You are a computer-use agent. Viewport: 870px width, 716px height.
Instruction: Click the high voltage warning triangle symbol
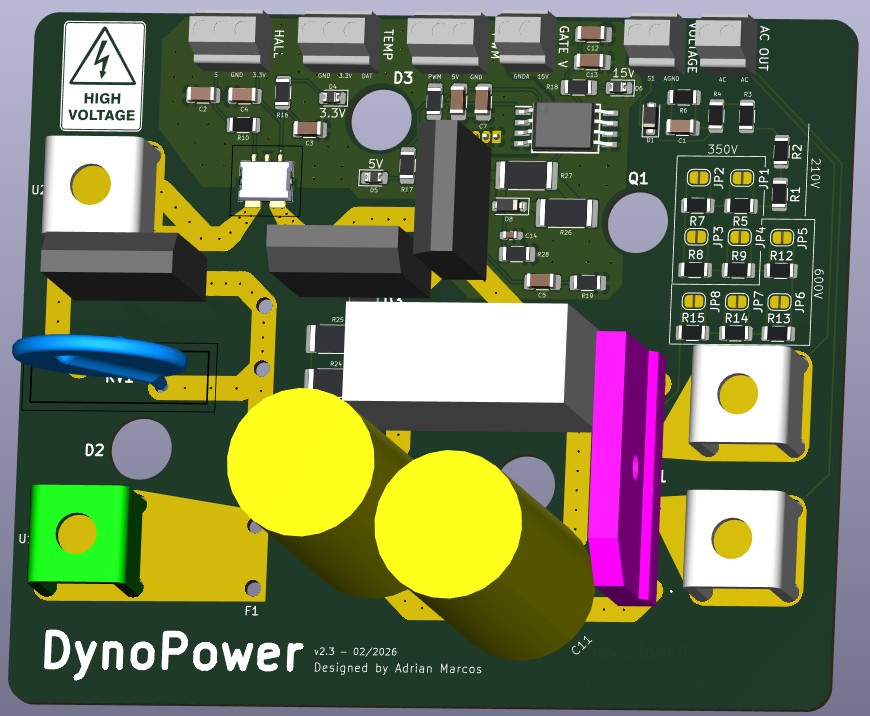[x=102, y=59]
